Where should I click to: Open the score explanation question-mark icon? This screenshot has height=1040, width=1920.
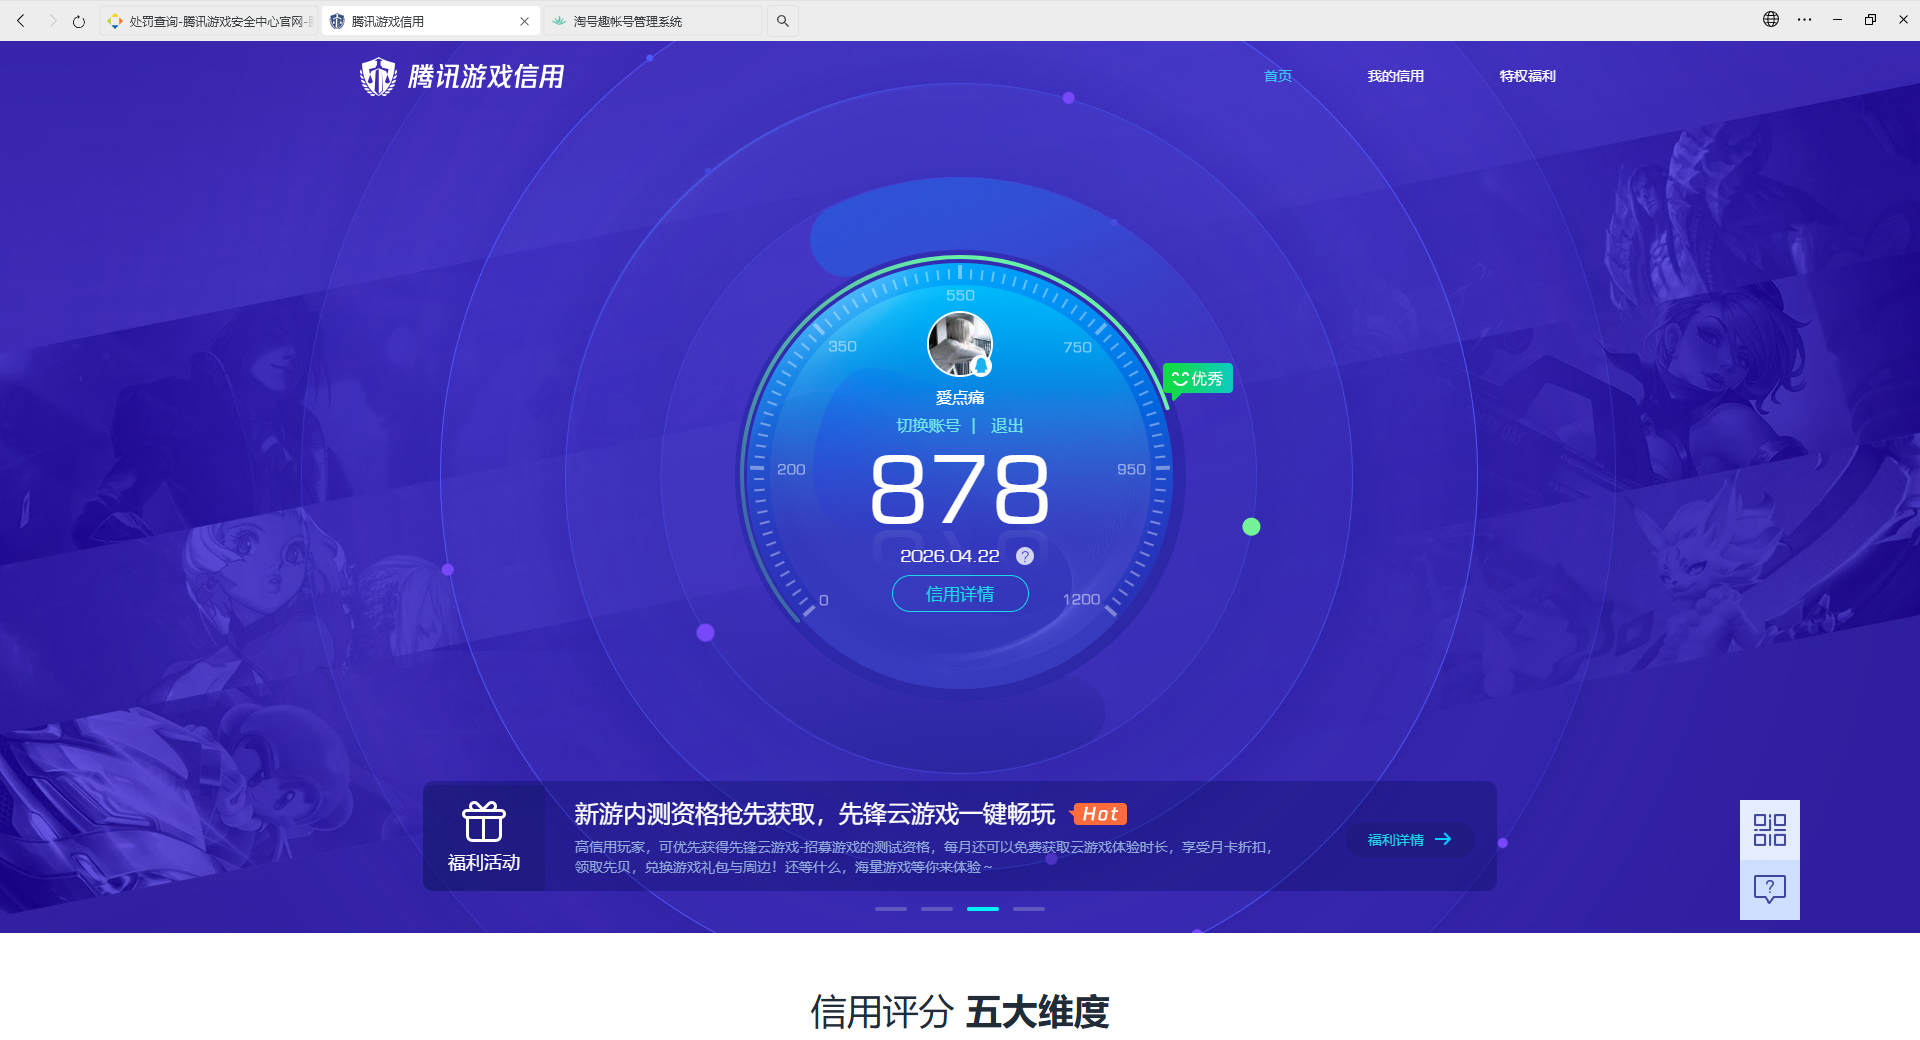click(x=1023, y=556)
